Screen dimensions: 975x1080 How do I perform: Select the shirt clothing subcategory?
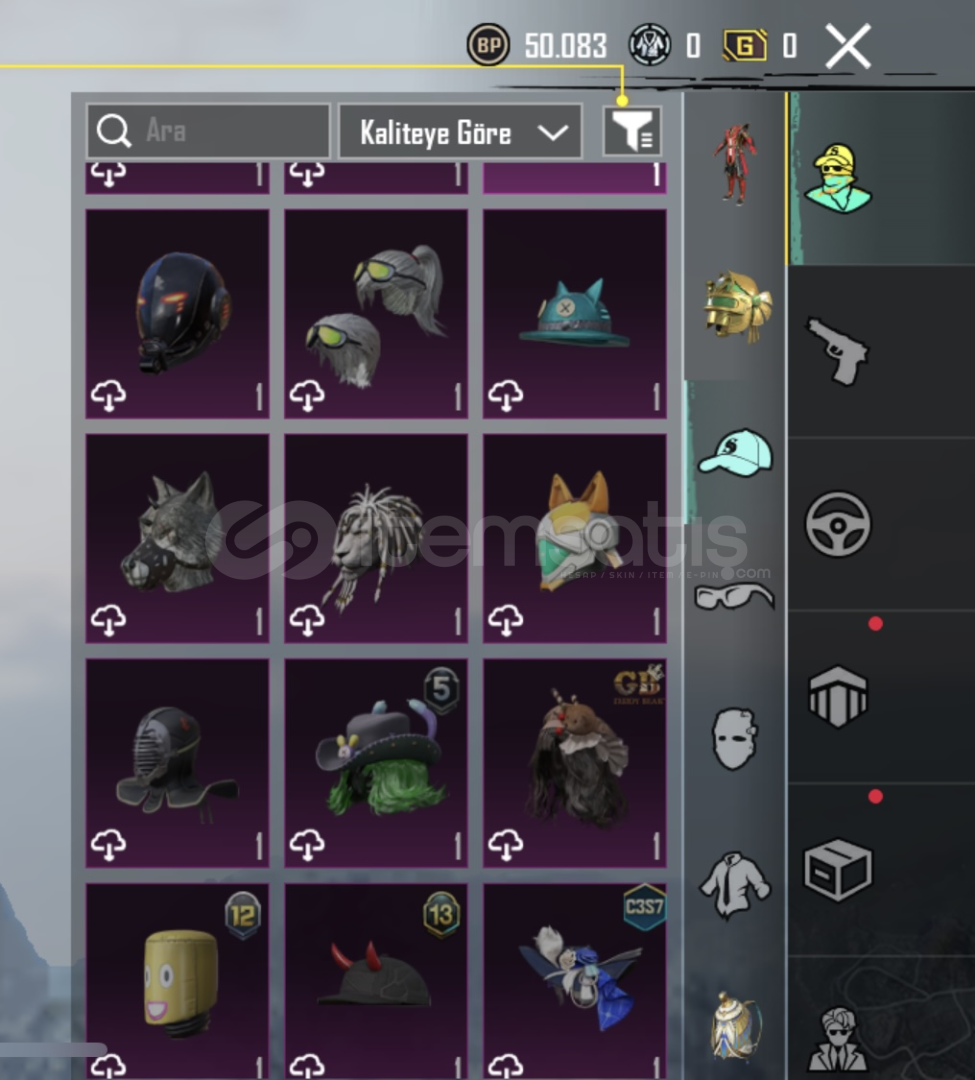point(735,884)
